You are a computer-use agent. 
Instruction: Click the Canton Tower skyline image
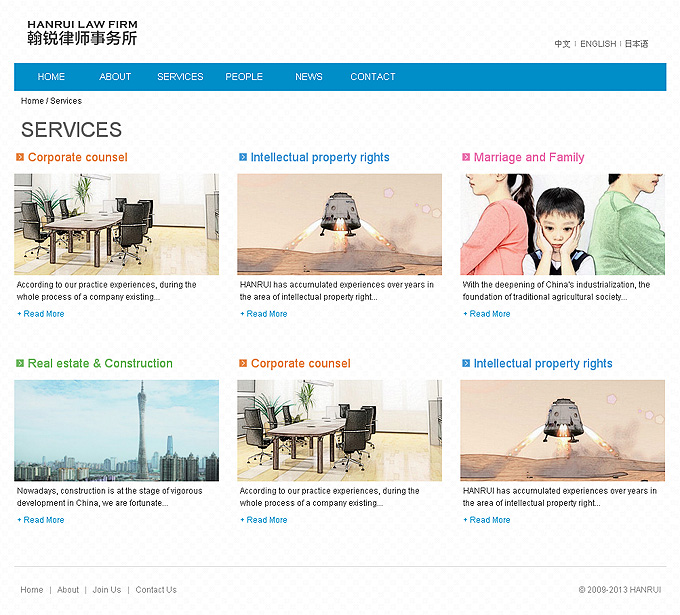pyautogui.click(x=116, y=430)
